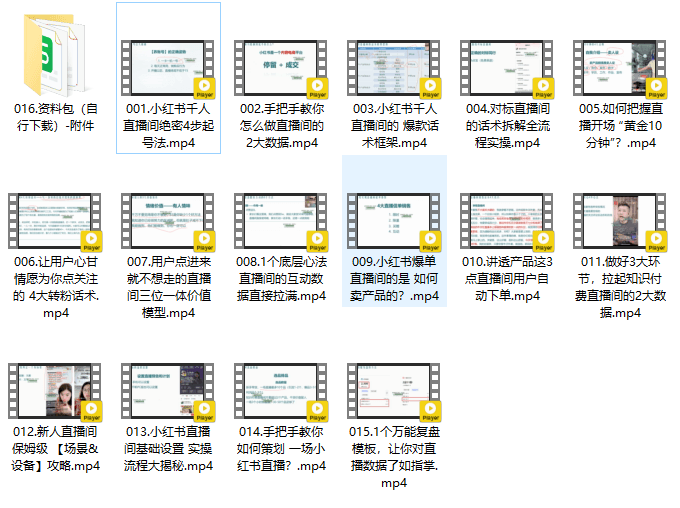
Task: Click the filename text 001.小红书千人直播间绝密4步起号法.mp4
Action: pyautogui.click(x=168, y=126)
